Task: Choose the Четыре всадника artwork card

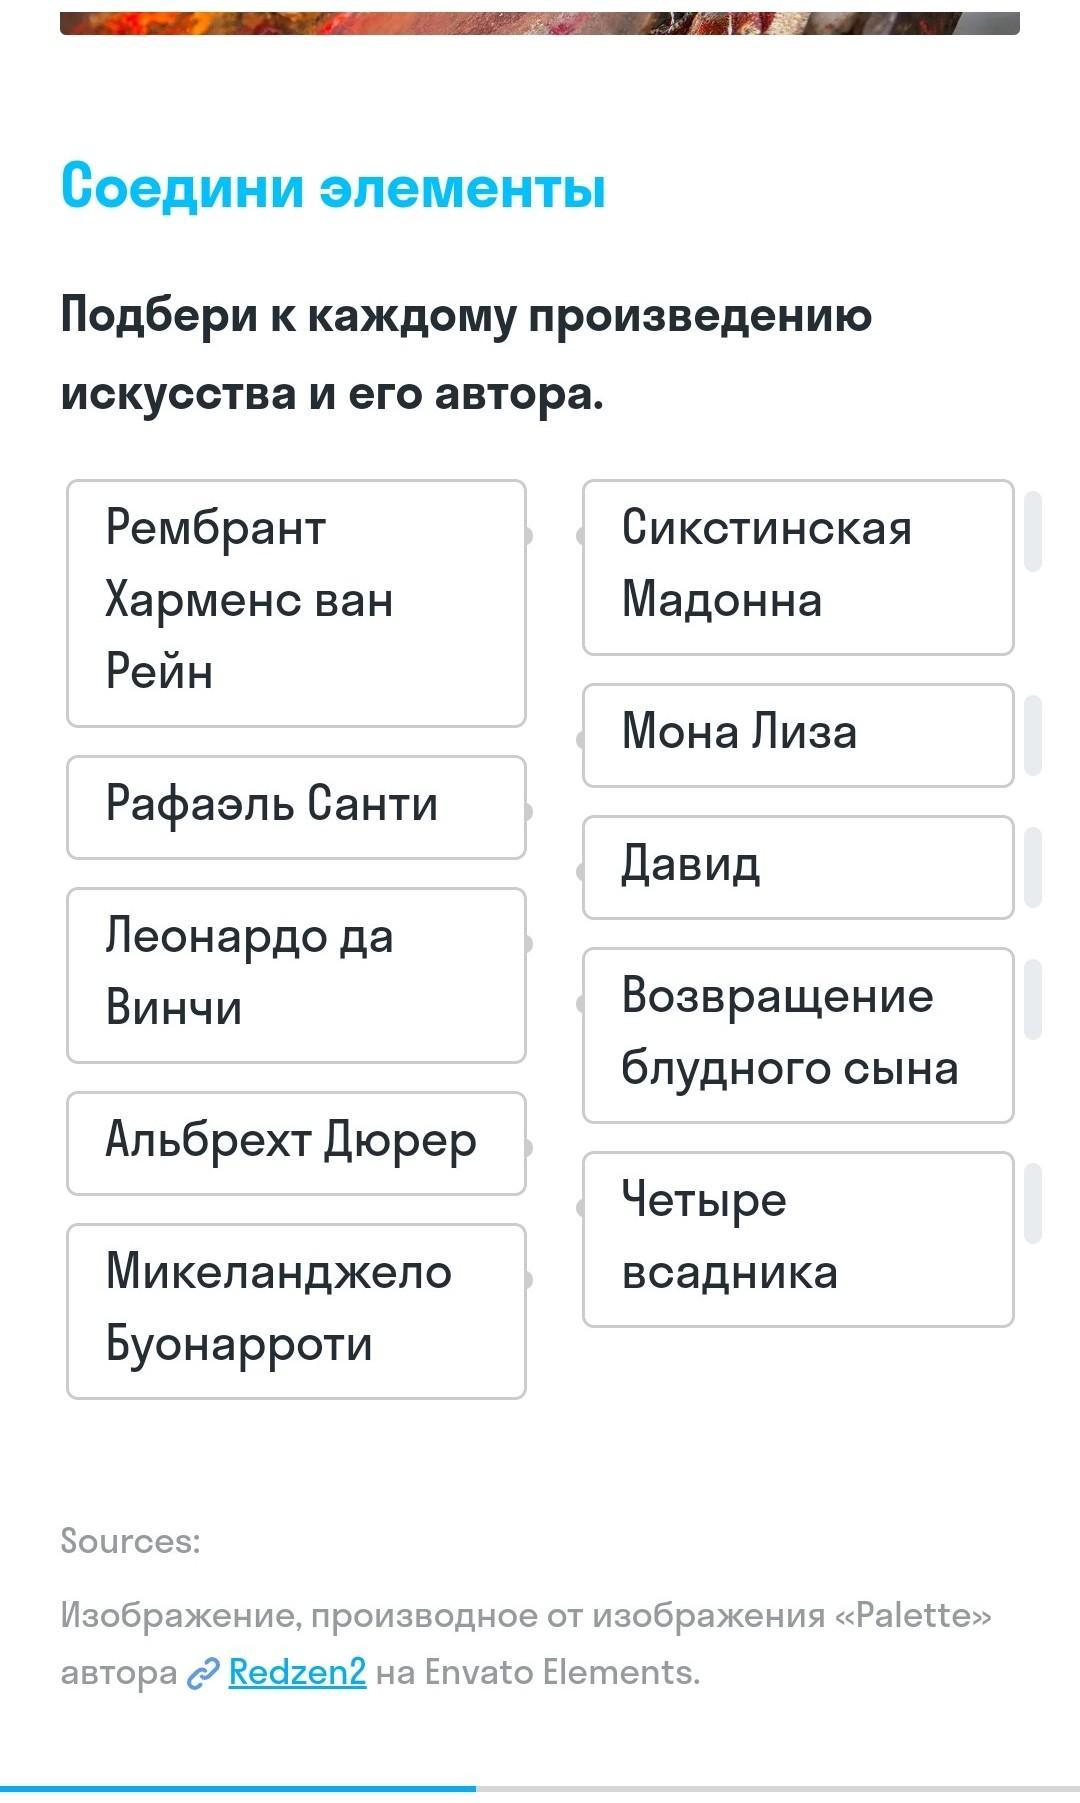Action: [797, 1239]
